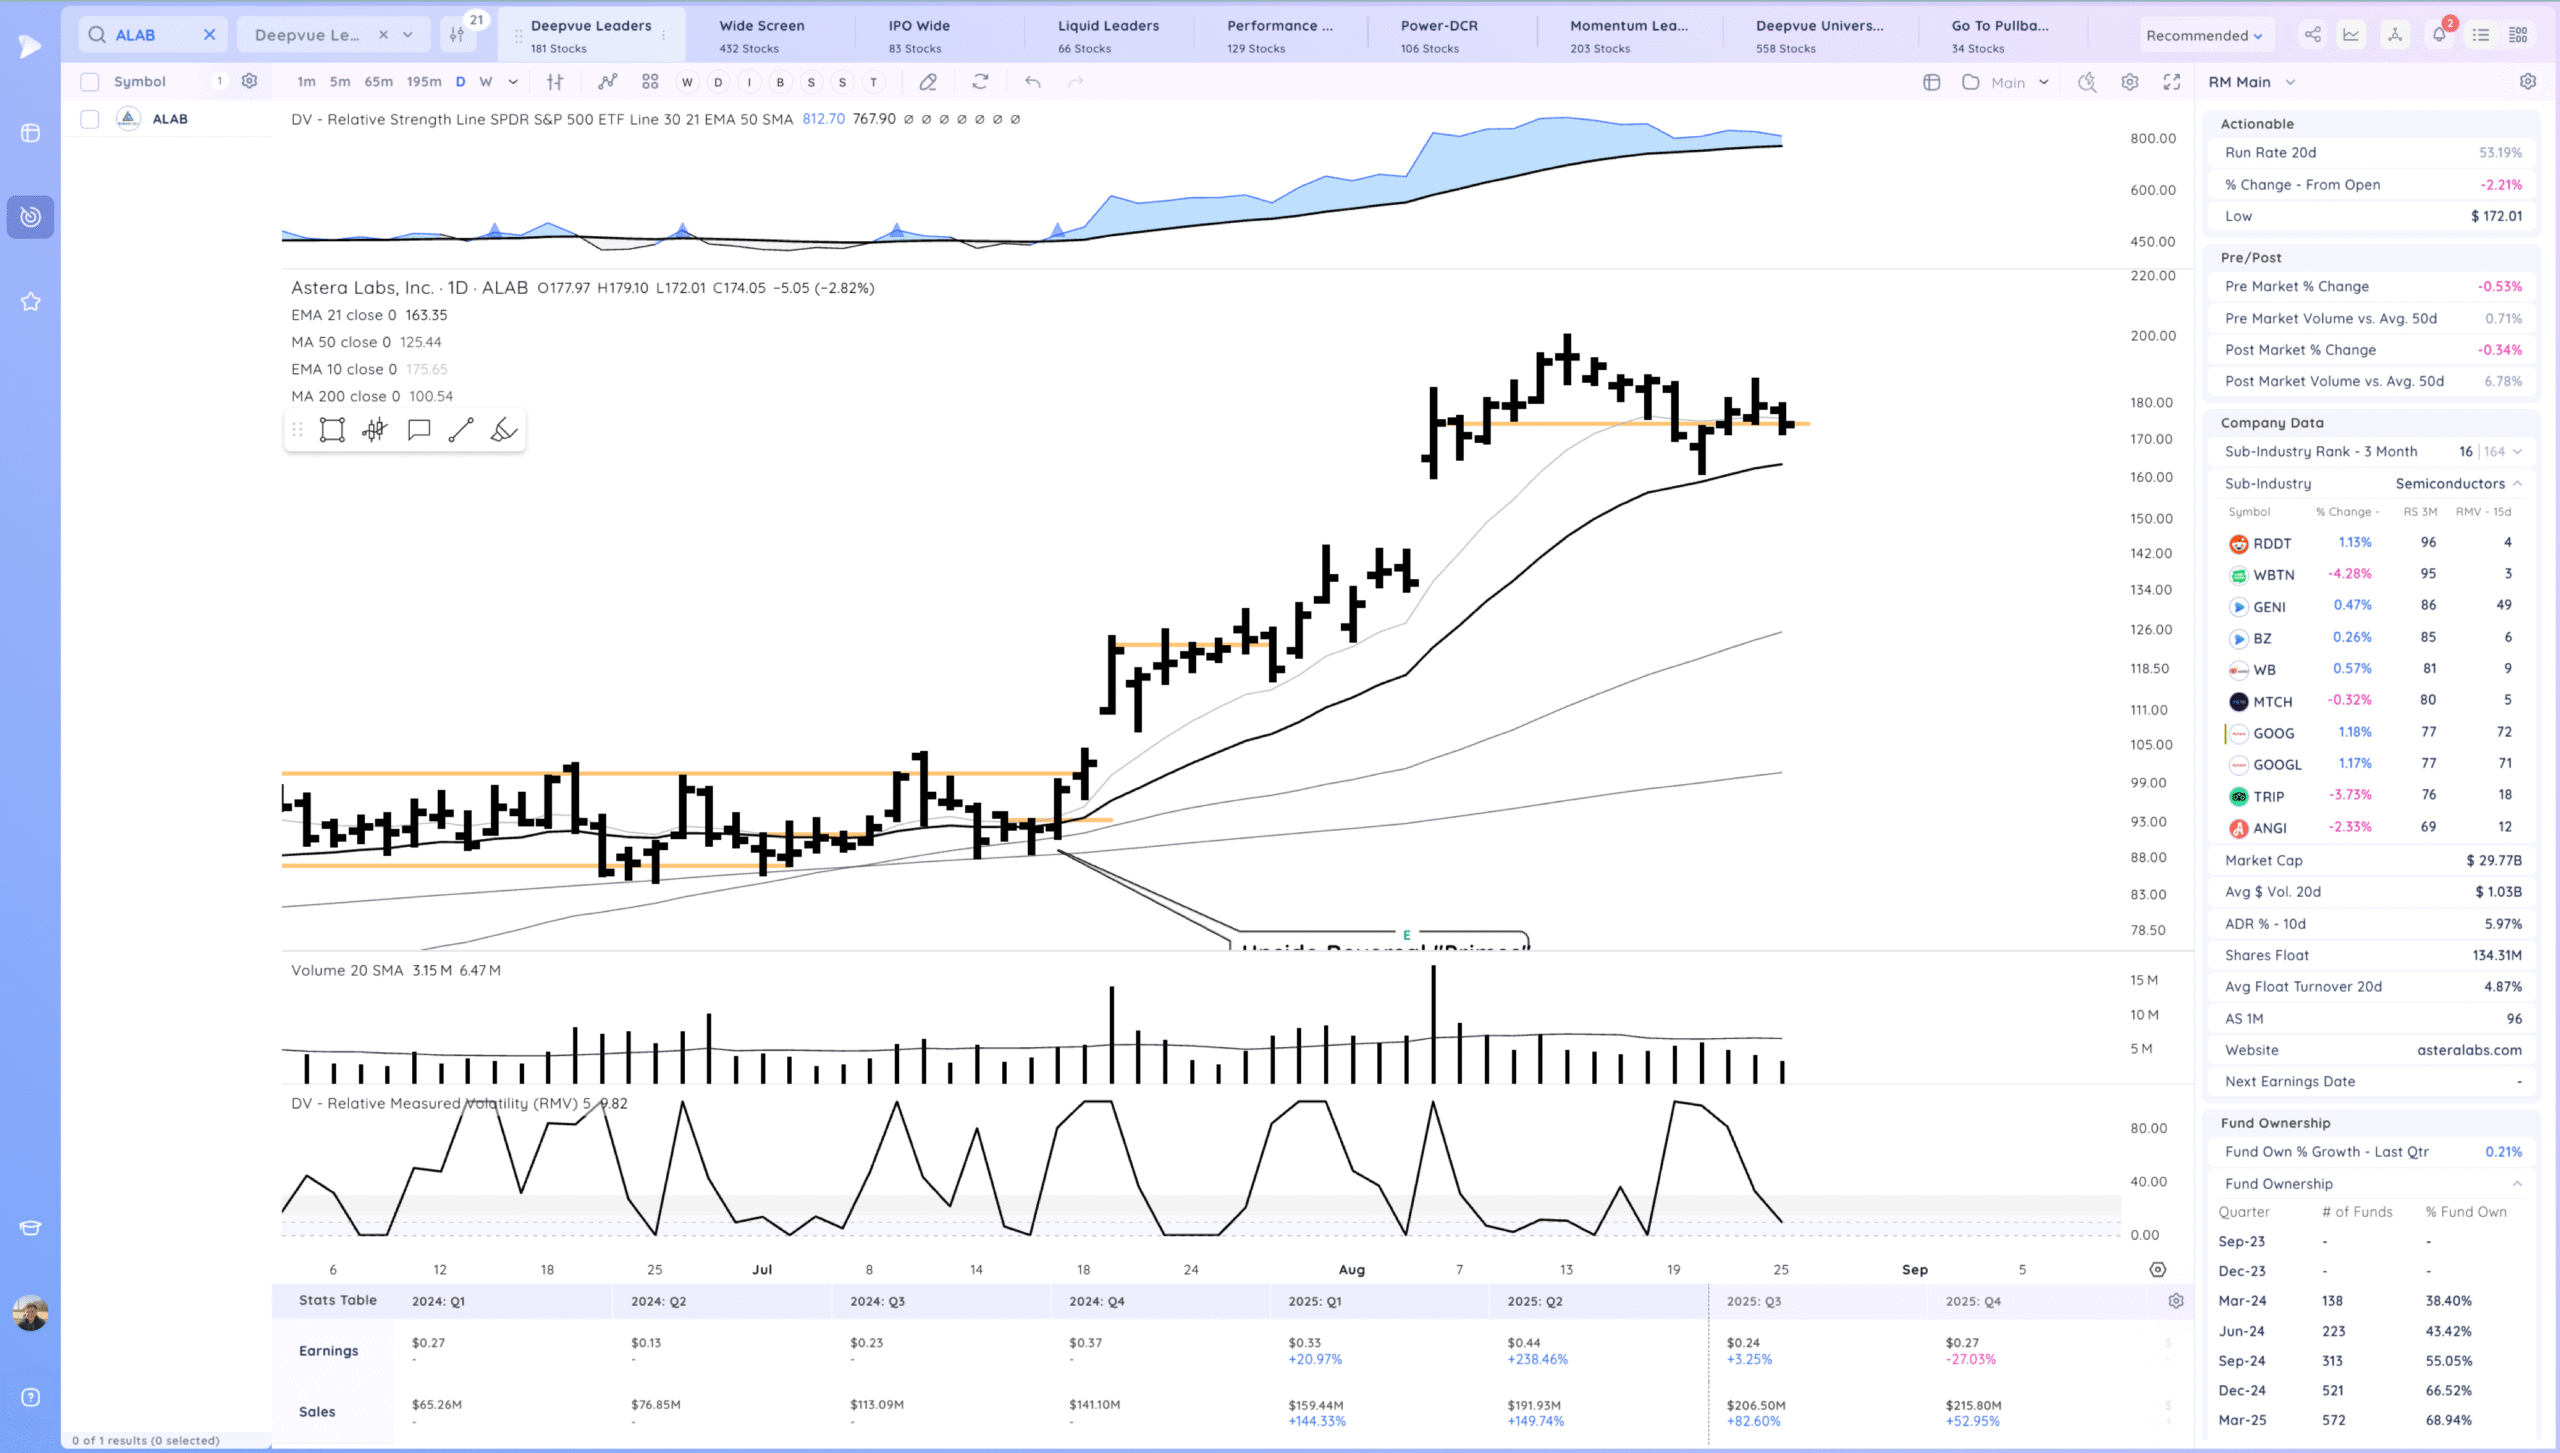The width and height of the screenshot is (2560, 1453).
Task: Switch to the Wide Screen tab
Action: click(x=762, y=35)
